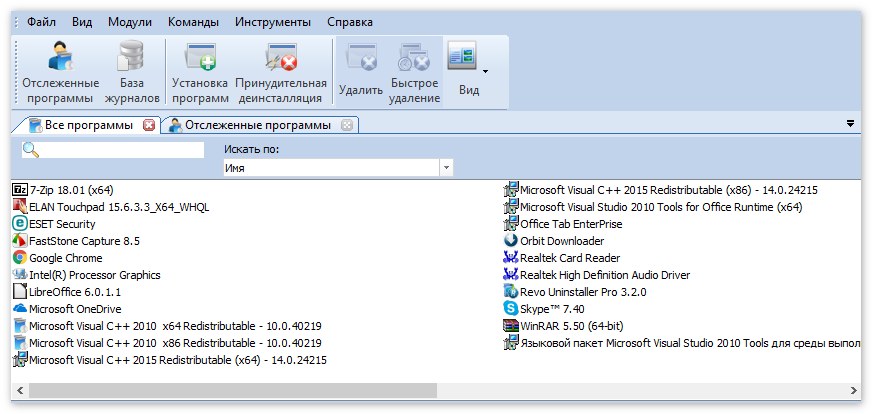Viewport: 872px width, 414px height.
Task: Close the Отслеженные программы tab
Action: 346,125
